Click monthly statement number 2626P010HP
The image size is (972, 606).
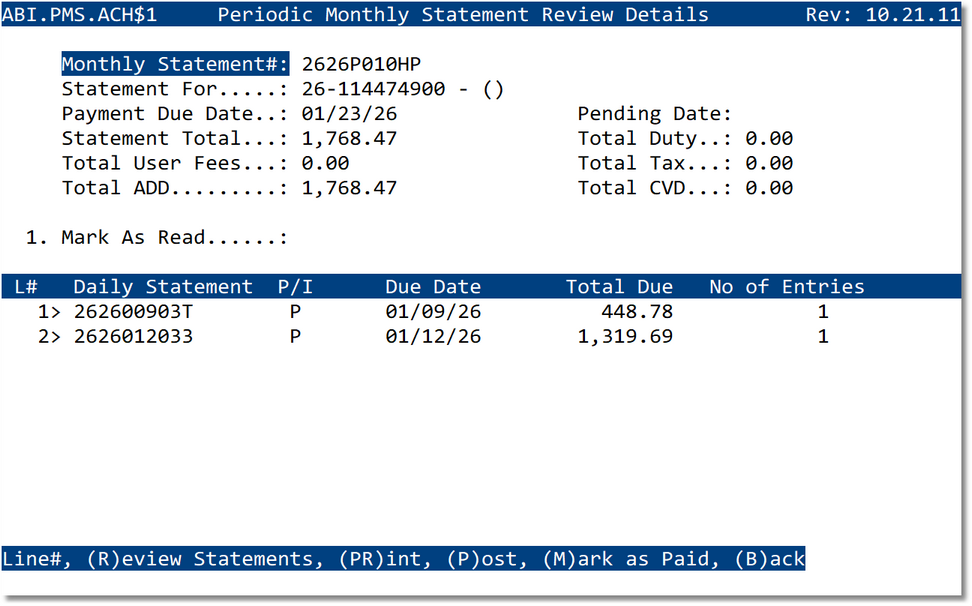(361, 64)
